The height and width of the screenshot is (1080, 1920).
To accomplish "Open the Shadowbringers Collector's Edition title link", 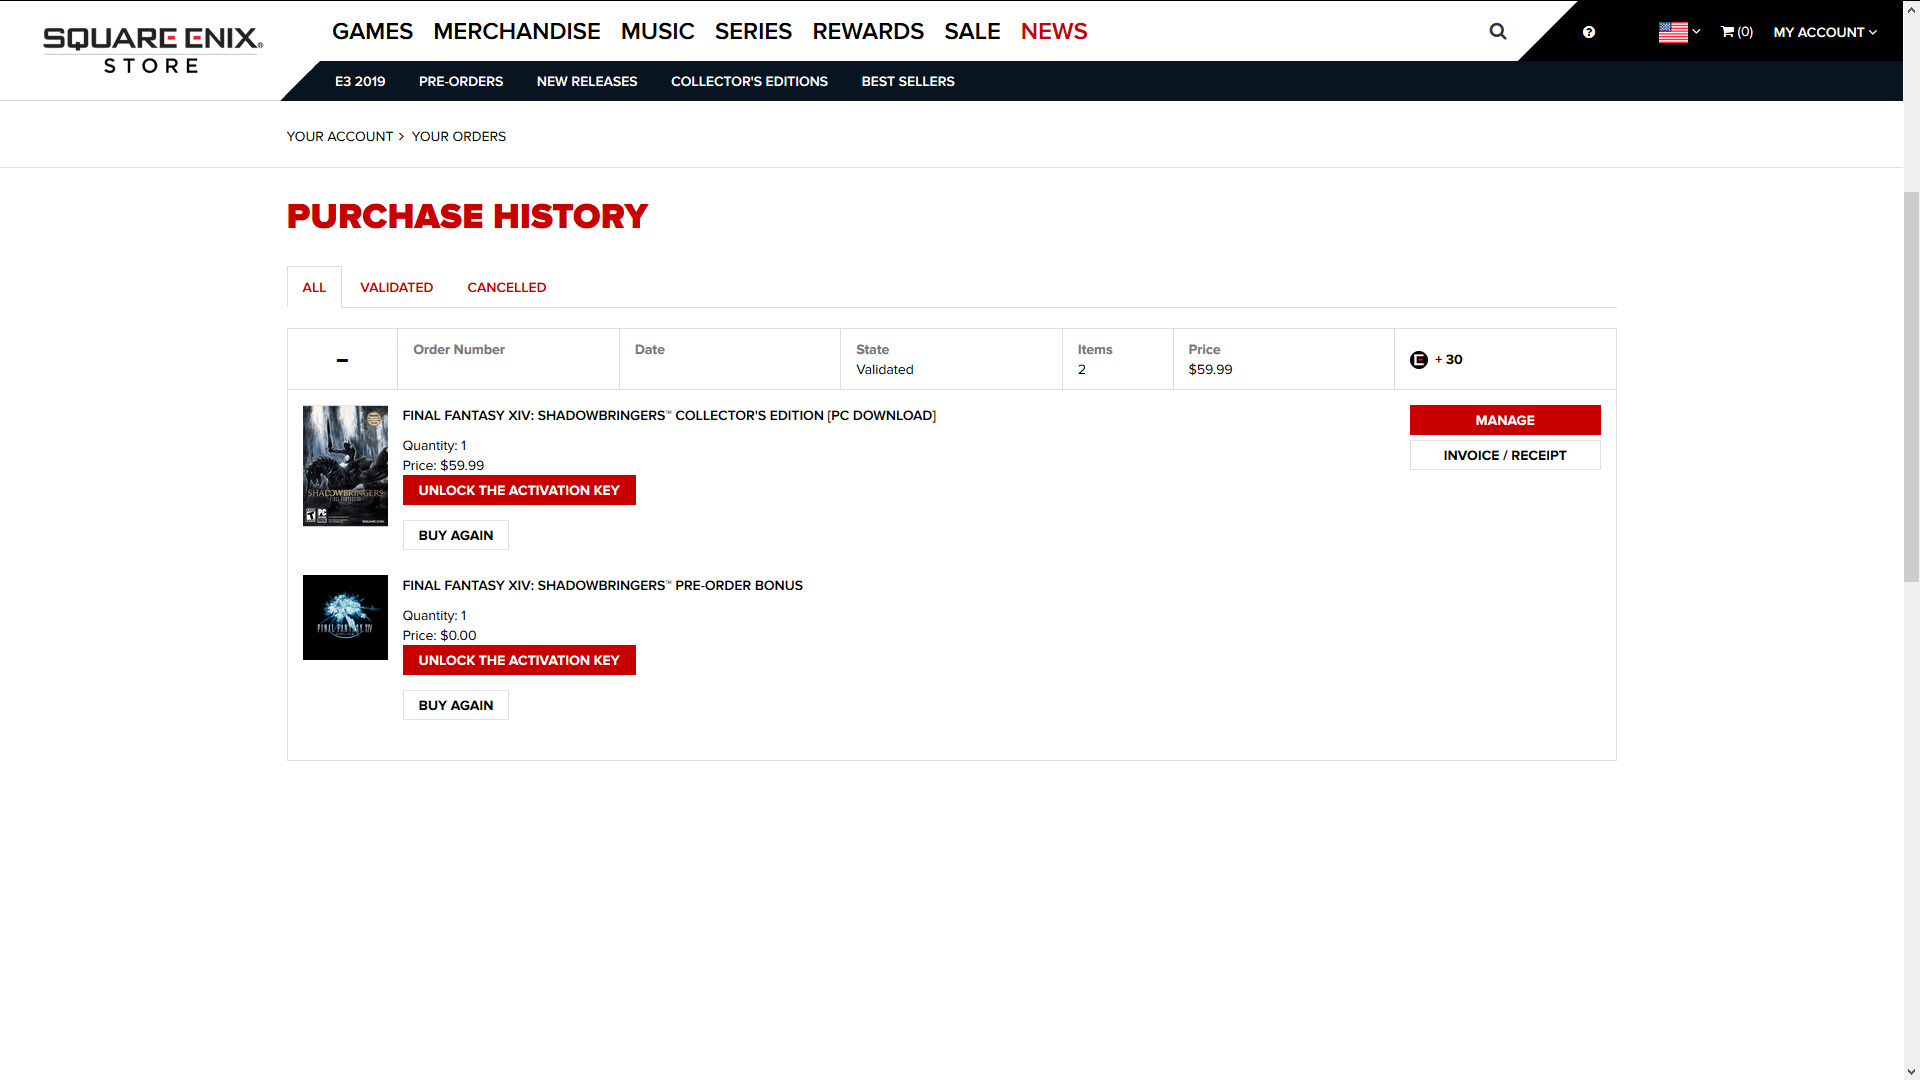I will tap(669, 415).
